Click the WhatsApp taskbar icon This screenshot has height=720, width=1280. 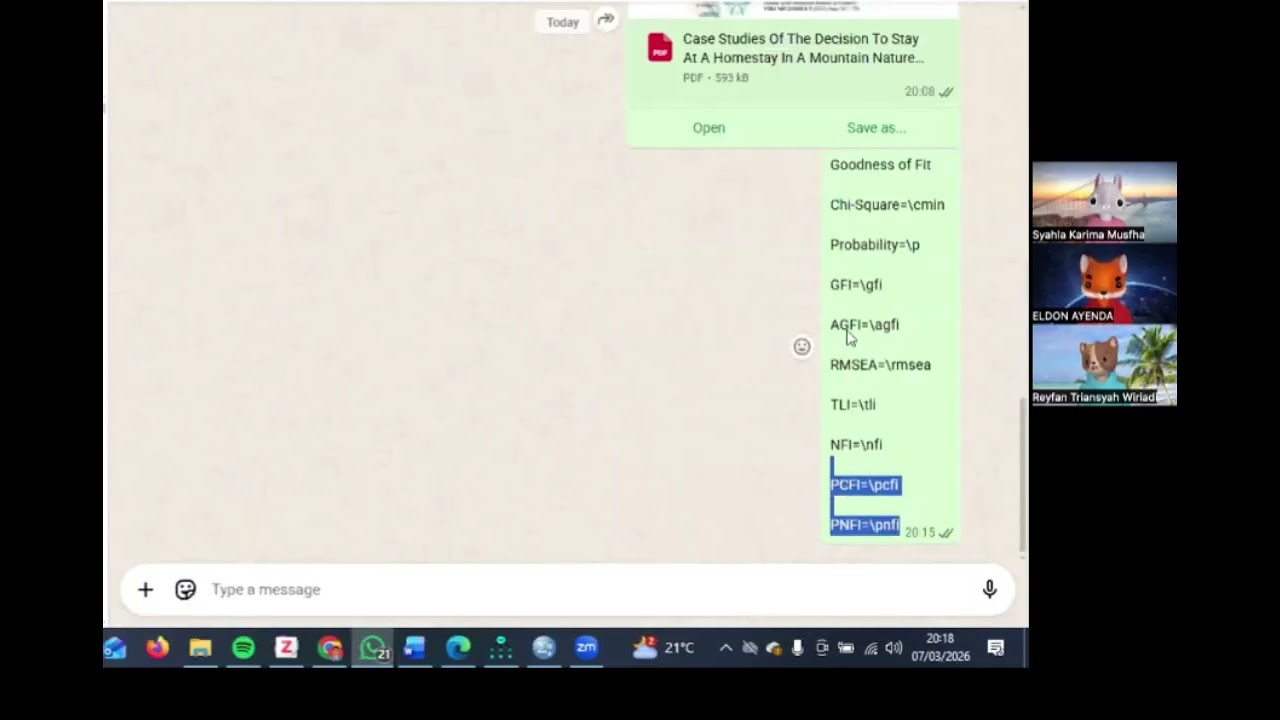click(x=373, y=648)
